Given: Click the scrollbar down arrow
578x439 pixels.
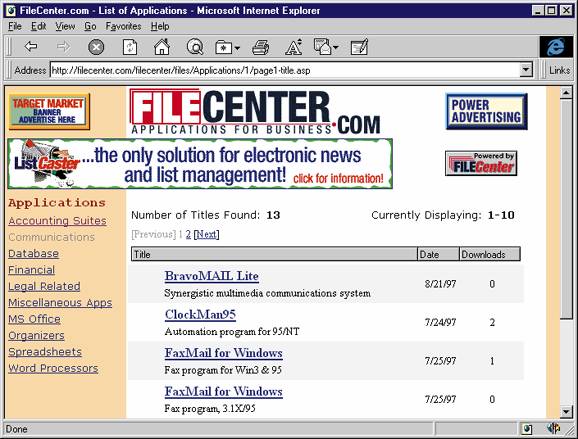Looking at the screenshot, I should [x=566, y=411].
